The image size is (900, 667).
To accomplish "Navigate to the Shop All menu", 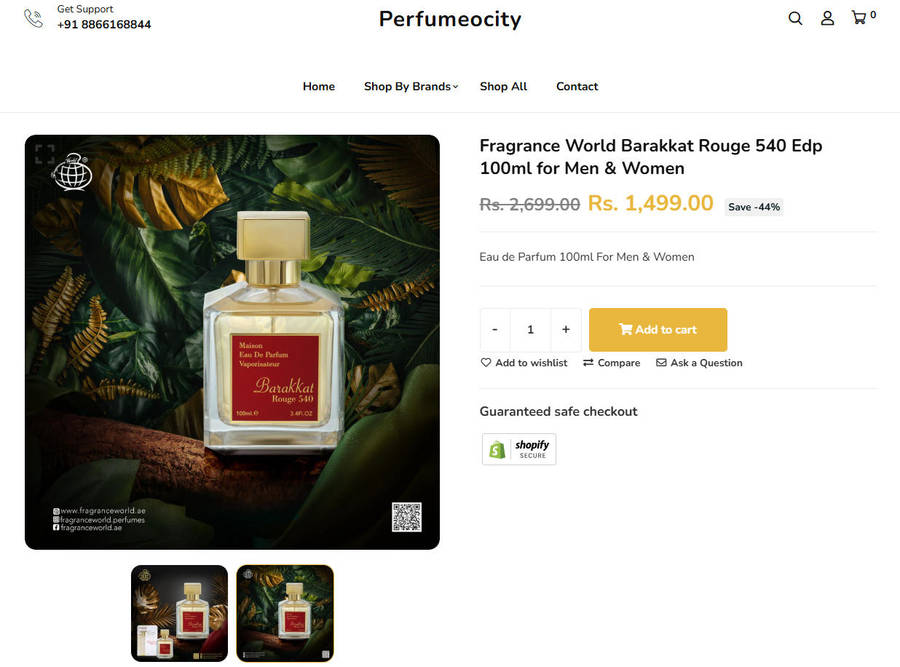I will 503,86.
